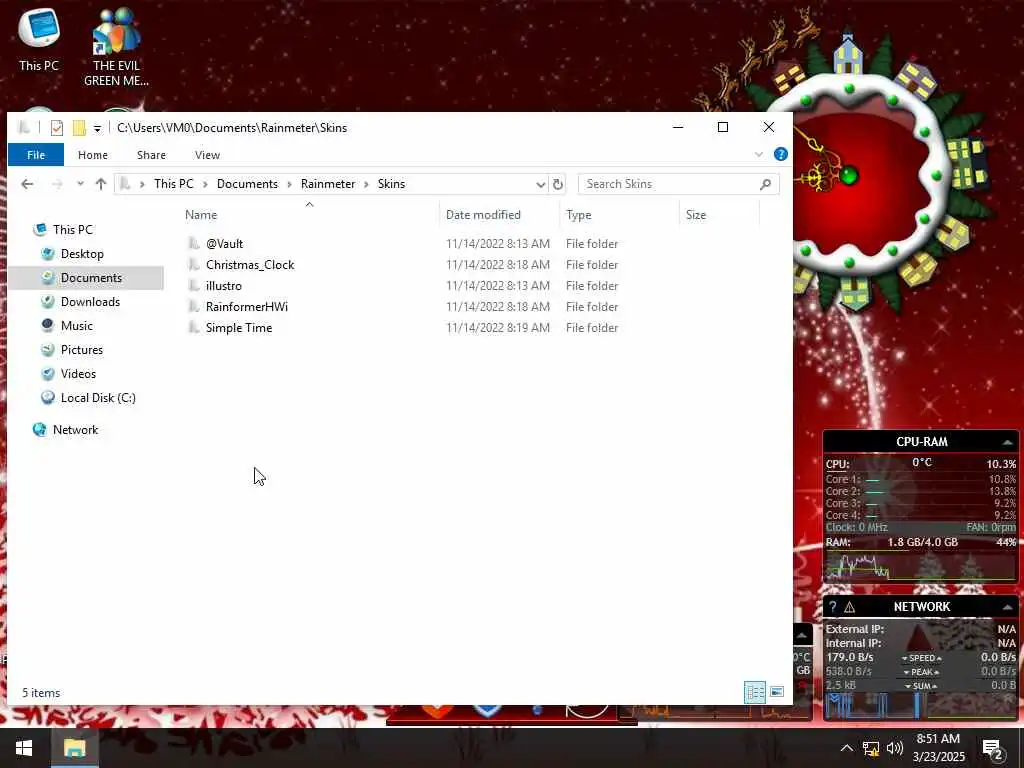1024x768 pixels.
Task: Select Downloads in navigation pane
Action: pos(89,302)
